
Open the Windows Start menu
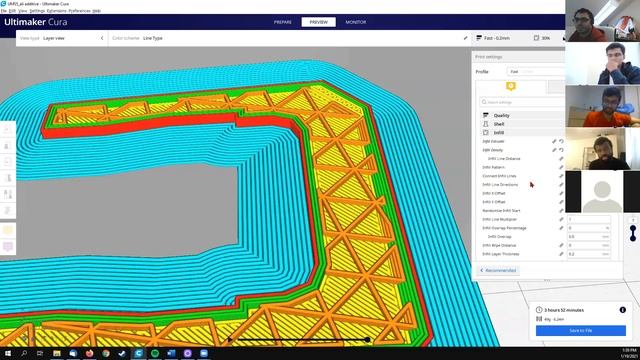[x=8, y=353]
